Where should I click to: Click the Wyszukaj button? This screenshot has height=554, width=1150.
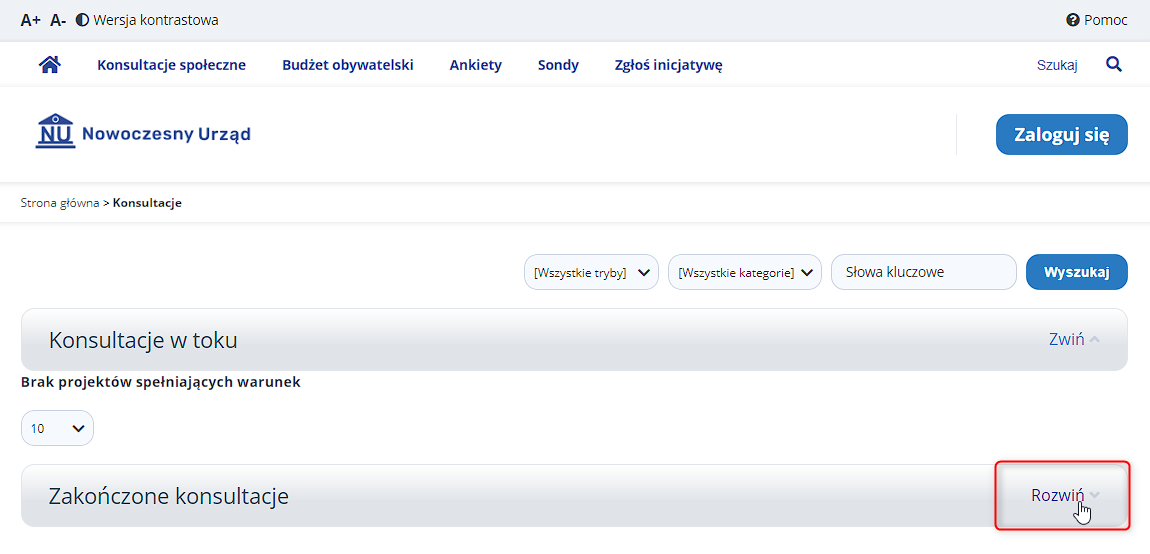coord(1076,272)
